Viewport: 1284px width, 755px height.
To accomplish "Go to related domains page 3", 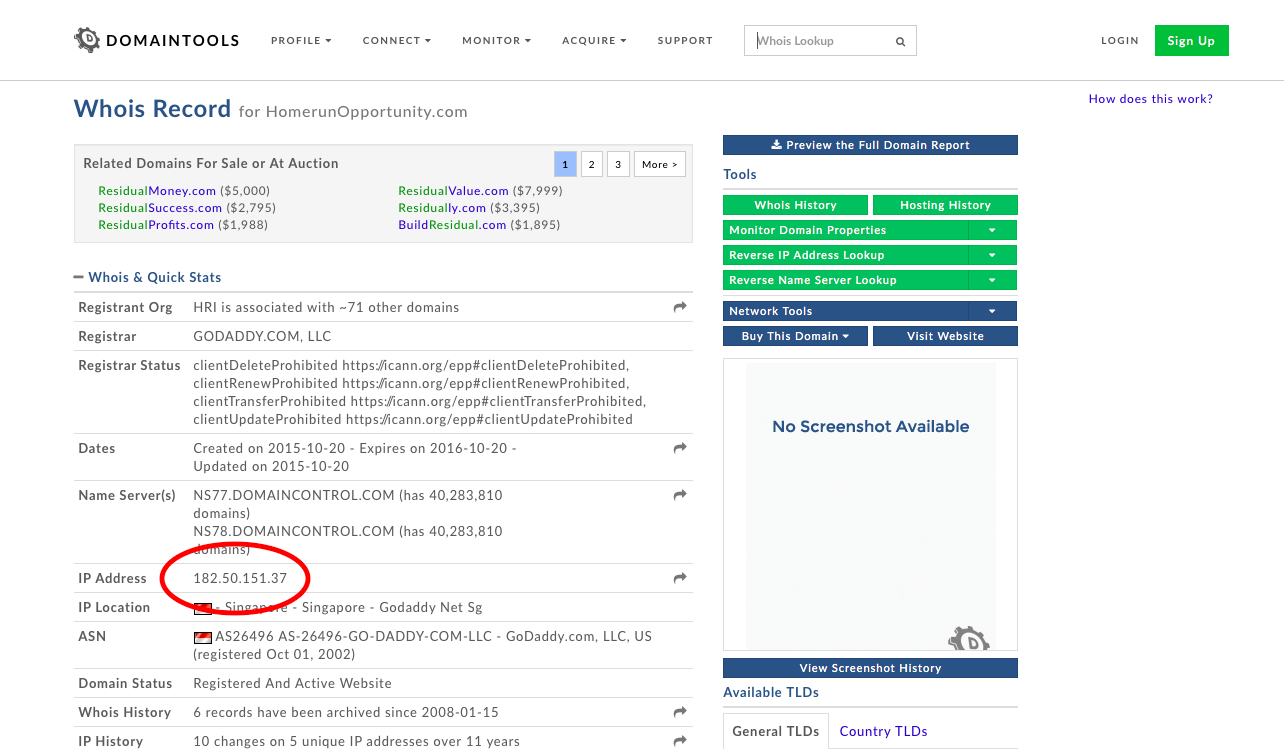I will click(618, 164).
